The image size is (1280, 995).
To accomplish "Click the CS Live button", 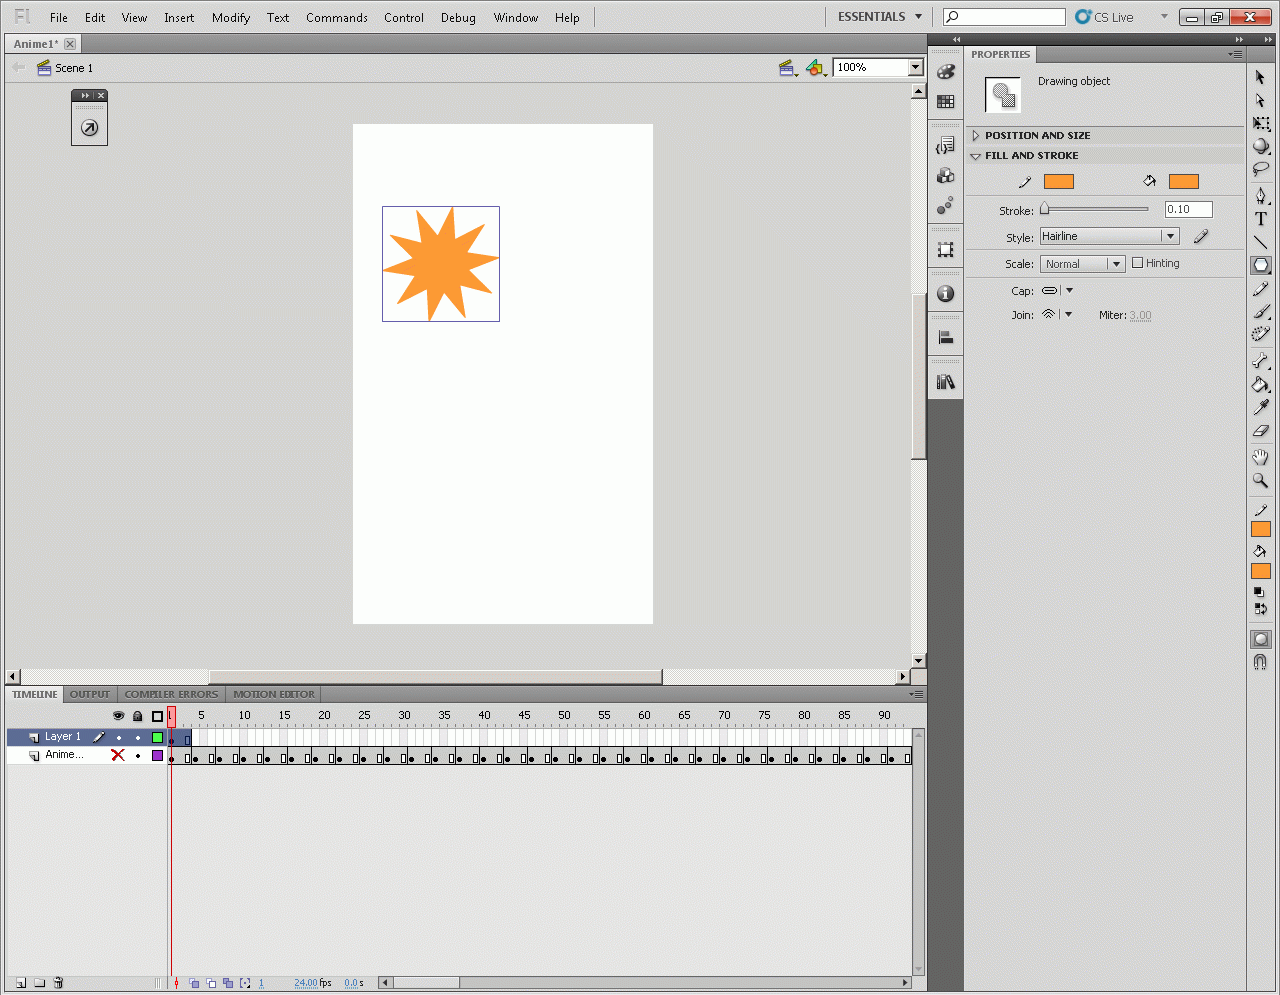I will click(1105, 17).
